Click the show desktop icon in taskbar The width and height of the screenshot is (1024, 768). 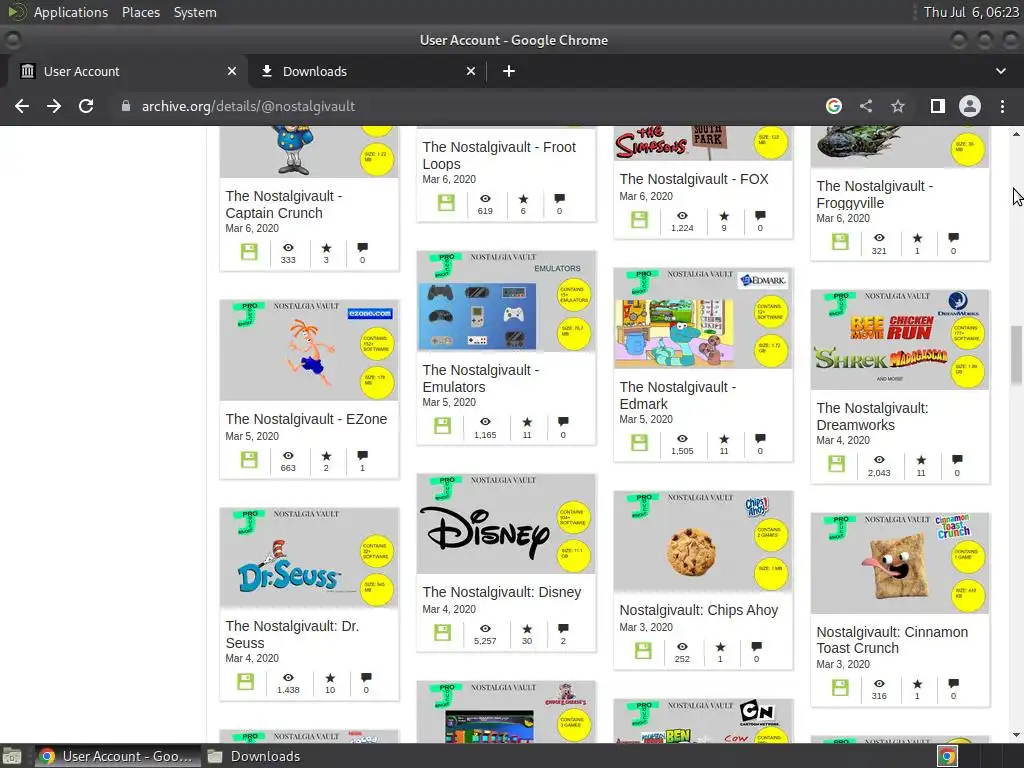(x=12, y=756)
